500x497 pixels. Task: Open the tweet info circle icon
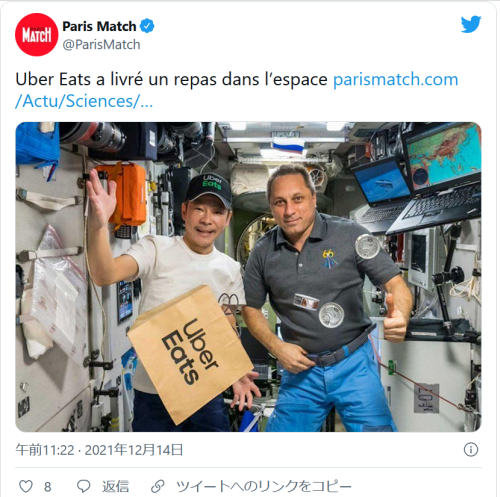(x=471, y=450)
